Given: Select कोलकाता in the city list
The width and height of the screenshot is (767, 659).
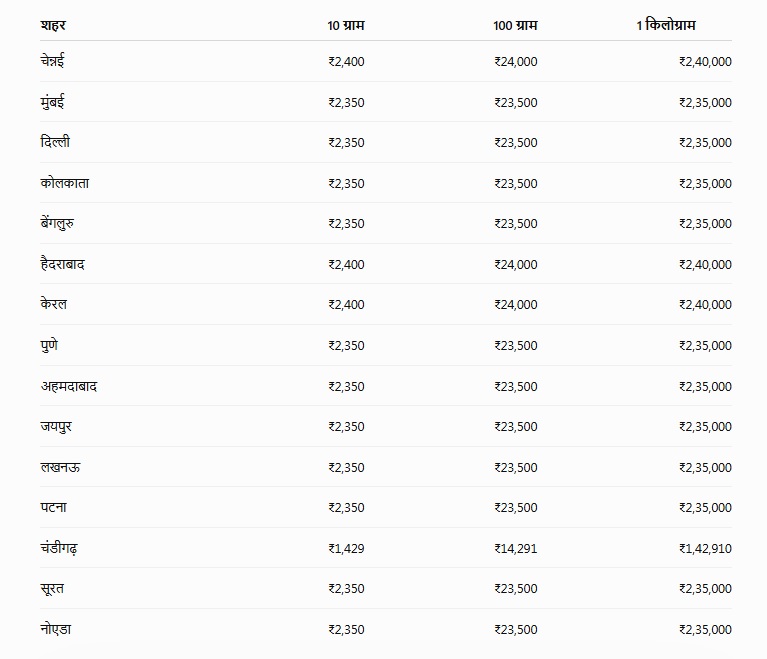Looking at the screenshot, I should click(65, 183).
